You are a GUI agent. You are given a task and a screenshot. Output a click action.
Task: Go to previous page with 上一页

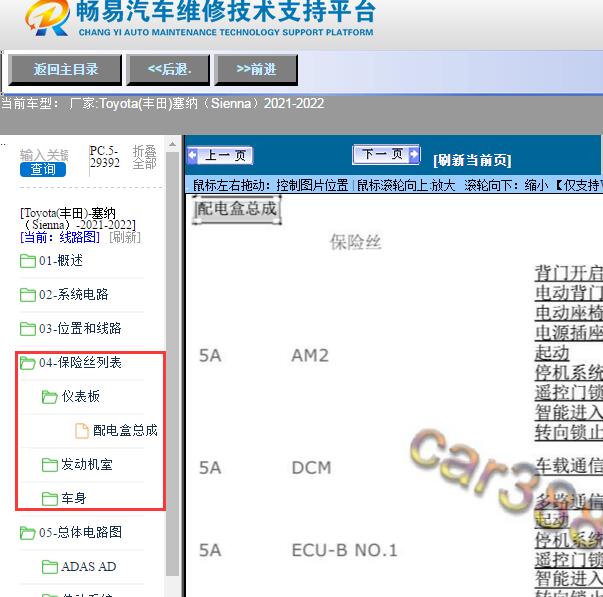pyautogui.click(x=220, y=155)
